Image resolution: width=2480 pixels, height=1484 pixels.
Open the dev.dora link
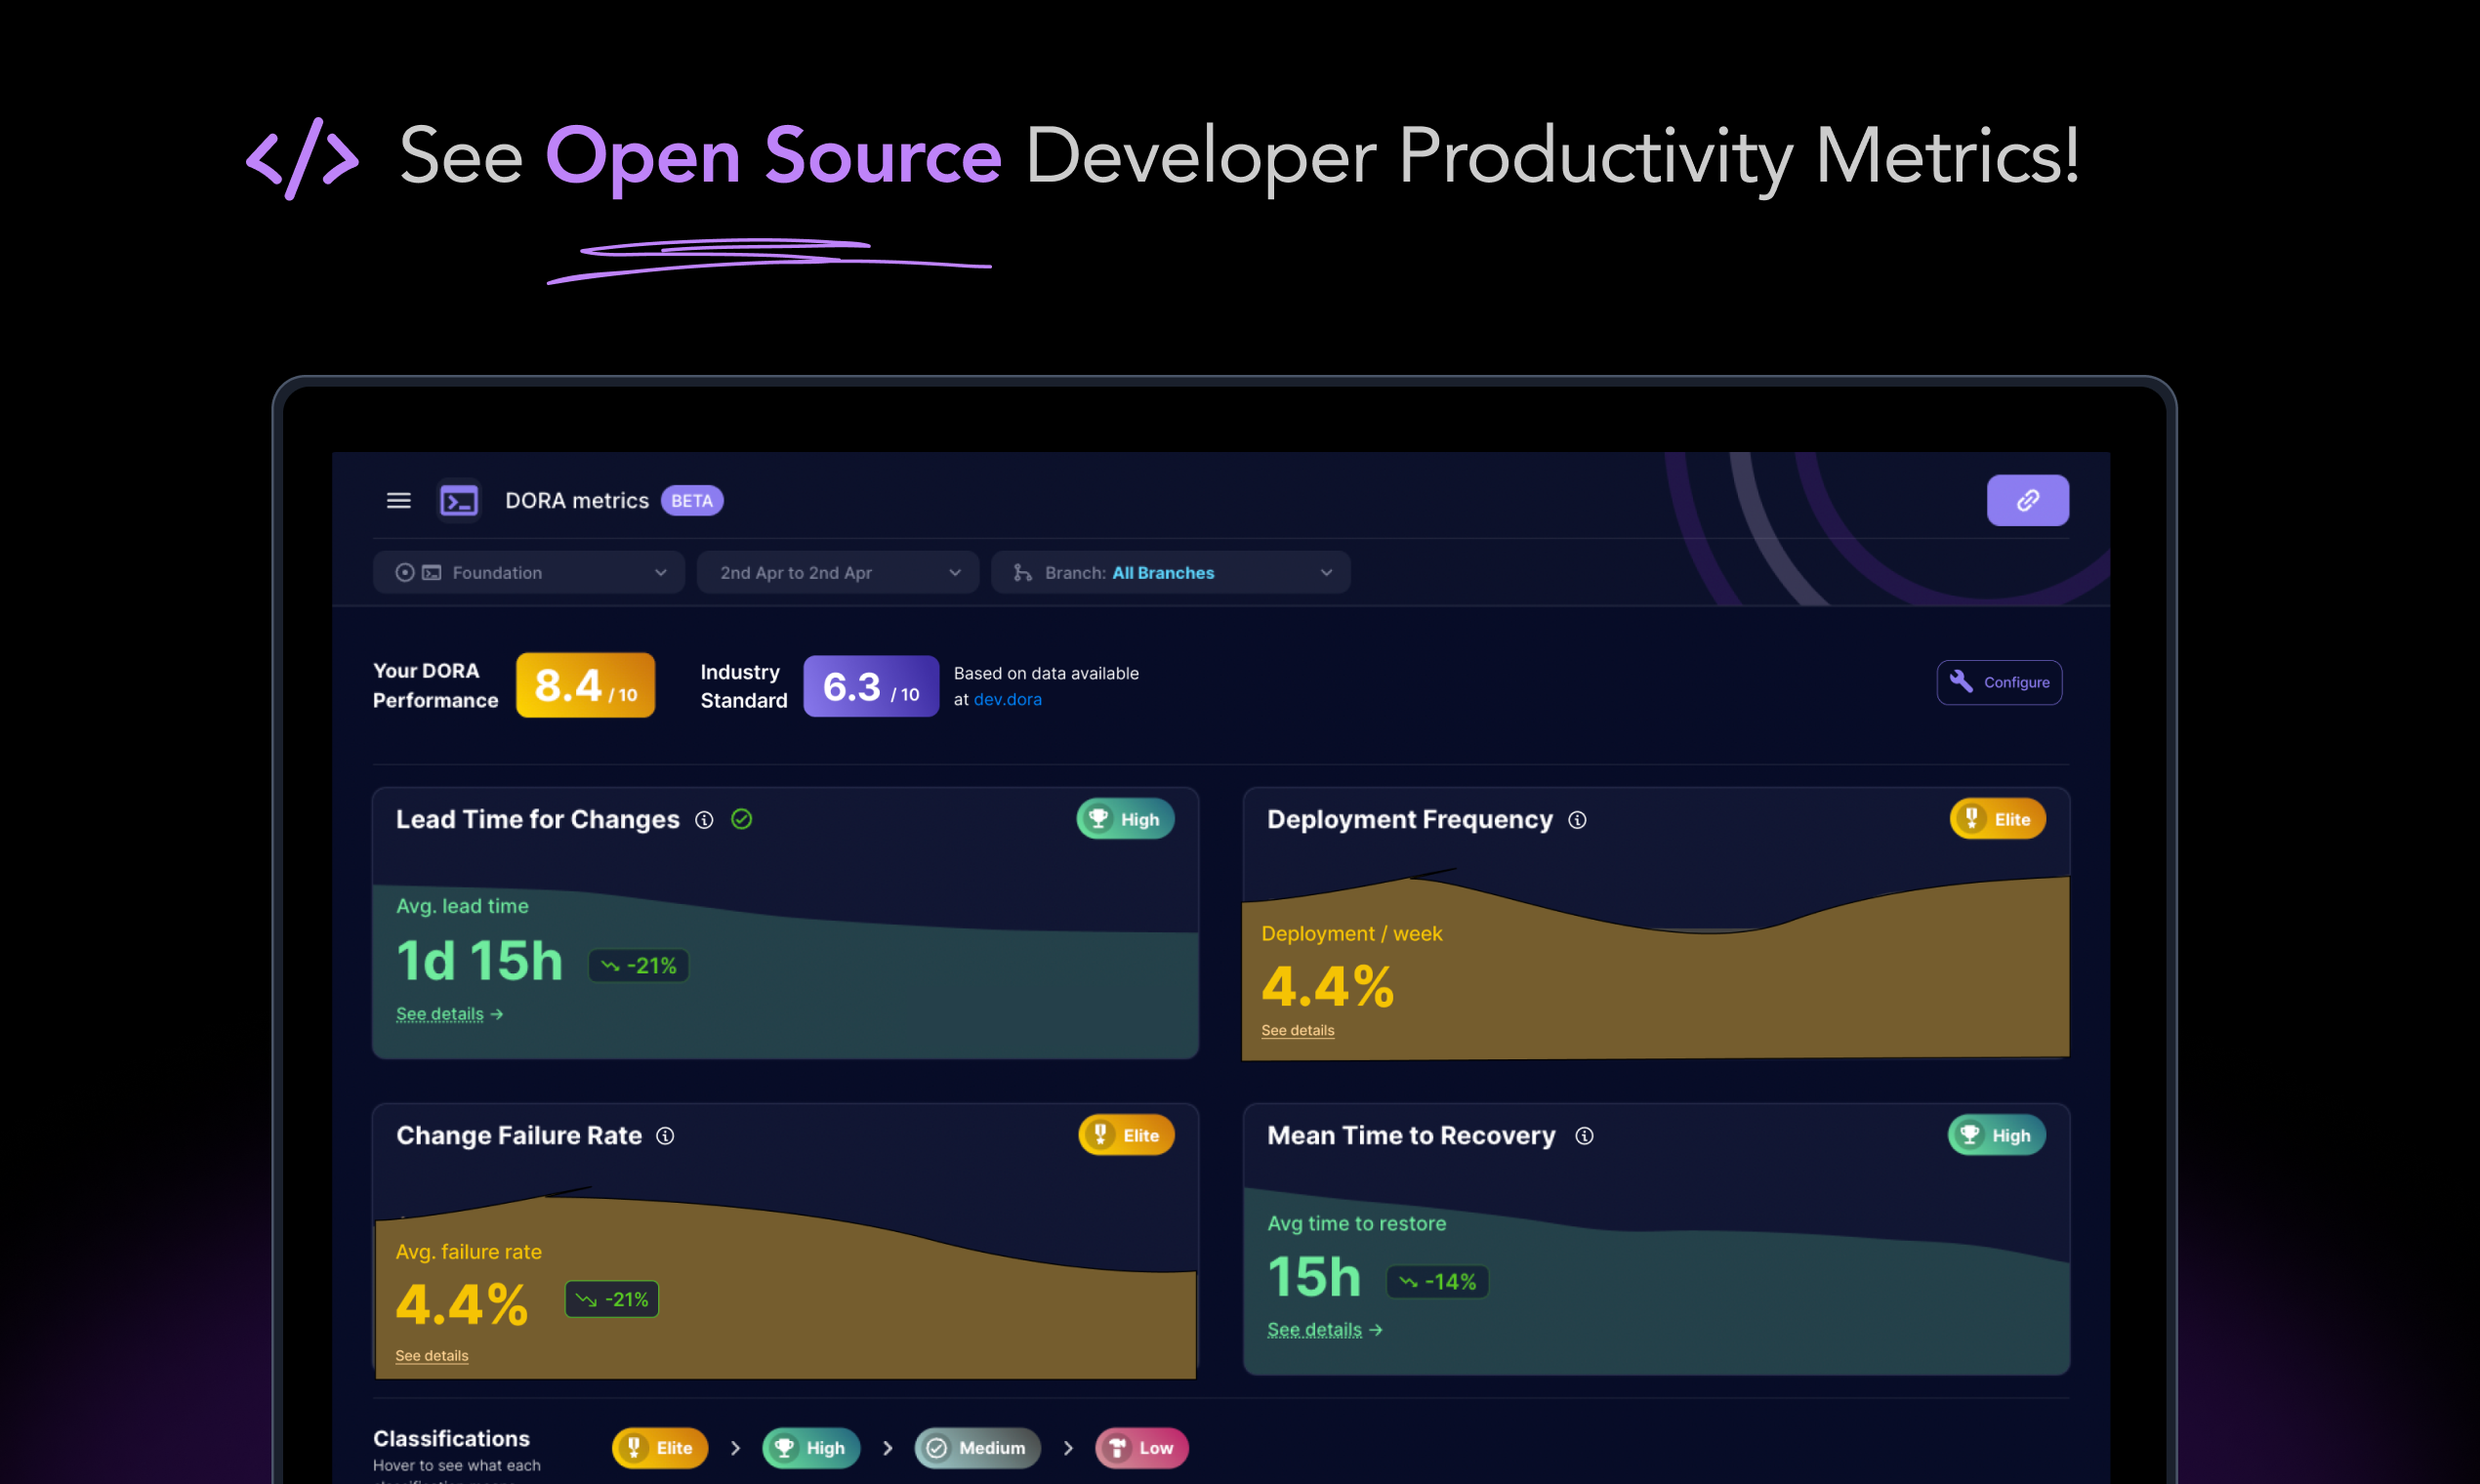pyautogui.click(x=1007, y=700)
